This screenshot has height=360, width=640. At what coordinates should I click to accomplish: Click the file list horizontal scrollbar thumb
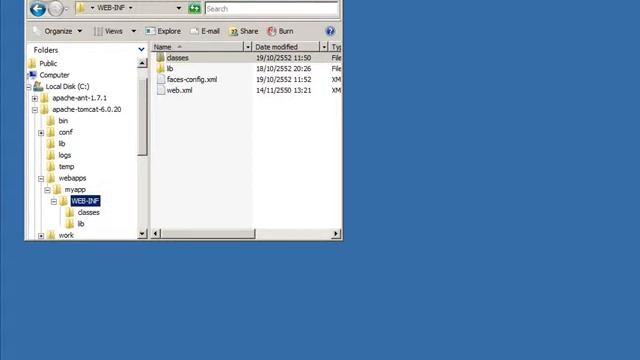coord(208,233)
